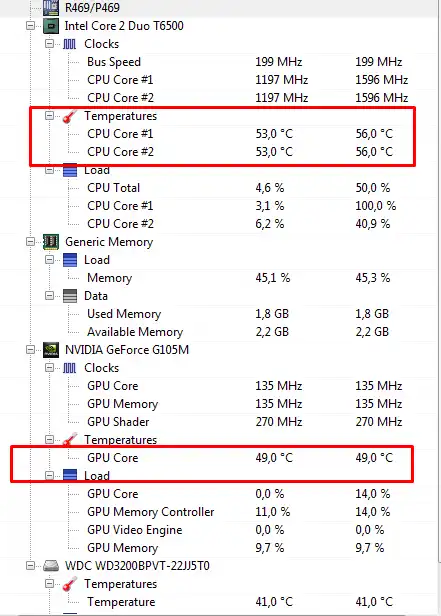Click the Generic Memory chip icon
The width and height of the screenshot is (441, 616).
pyautogui.click(x=51, y=242)
